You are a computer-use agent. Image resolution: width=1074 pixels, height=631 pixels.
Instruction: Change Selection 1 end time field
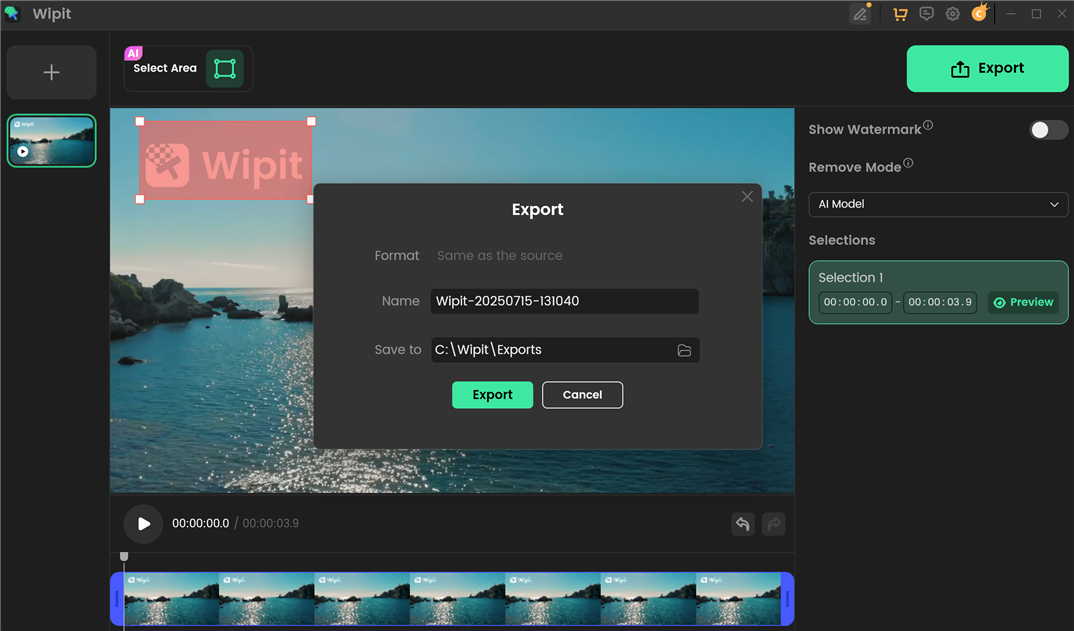[x=940, y=302]
